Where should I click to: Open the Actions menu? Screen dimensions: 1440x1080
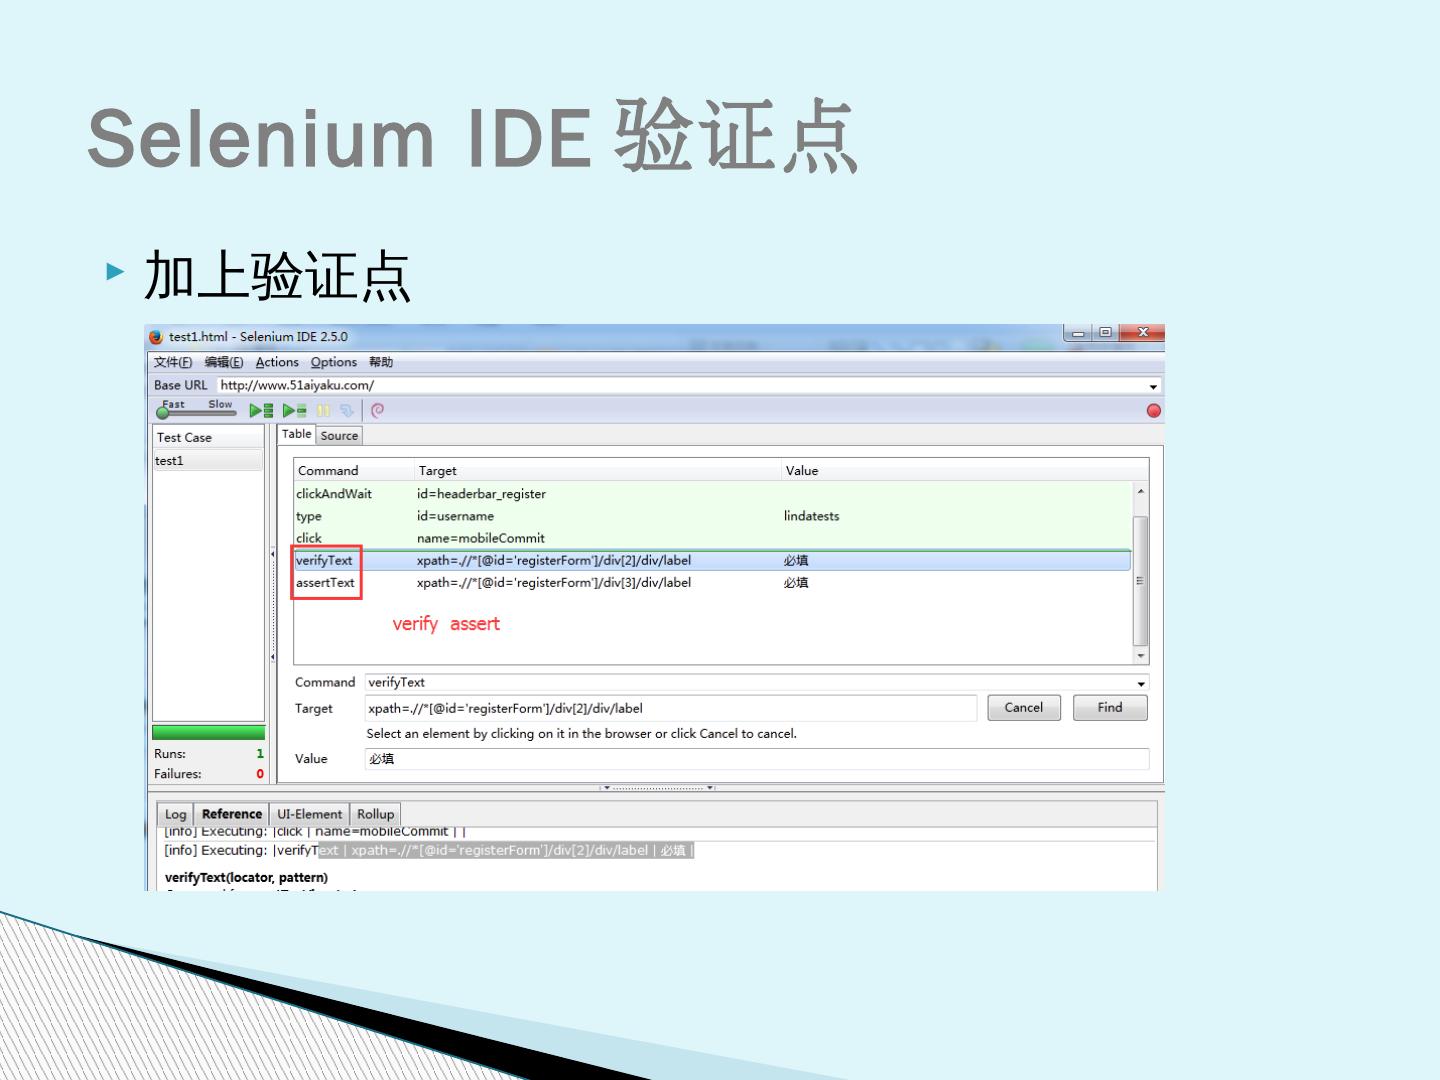point(277,362)
